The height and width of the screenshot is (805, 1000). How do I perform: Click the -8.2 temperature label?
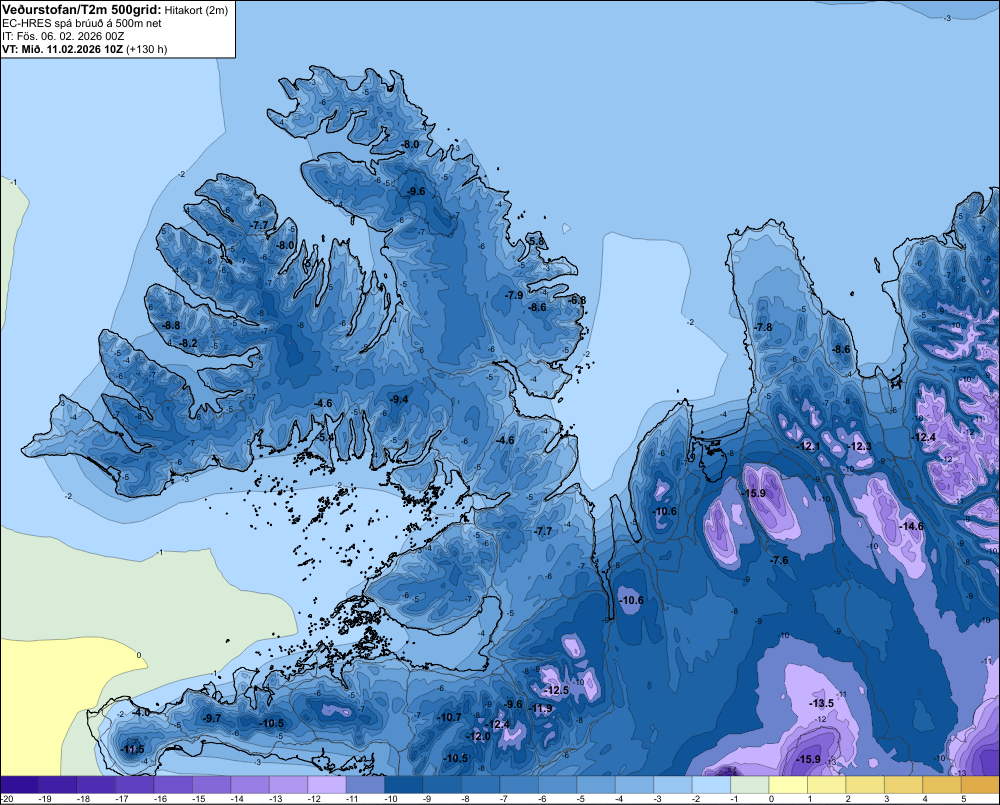188,343
